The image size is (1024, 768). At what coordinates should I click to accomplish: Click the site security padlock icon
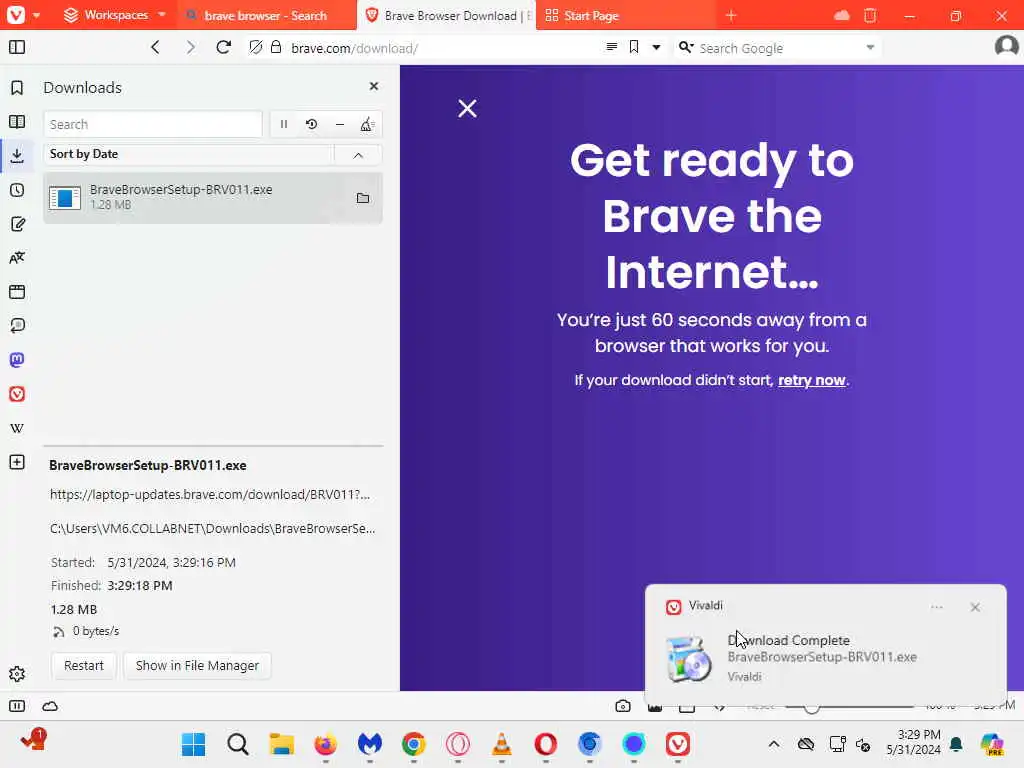pos(276,47)
